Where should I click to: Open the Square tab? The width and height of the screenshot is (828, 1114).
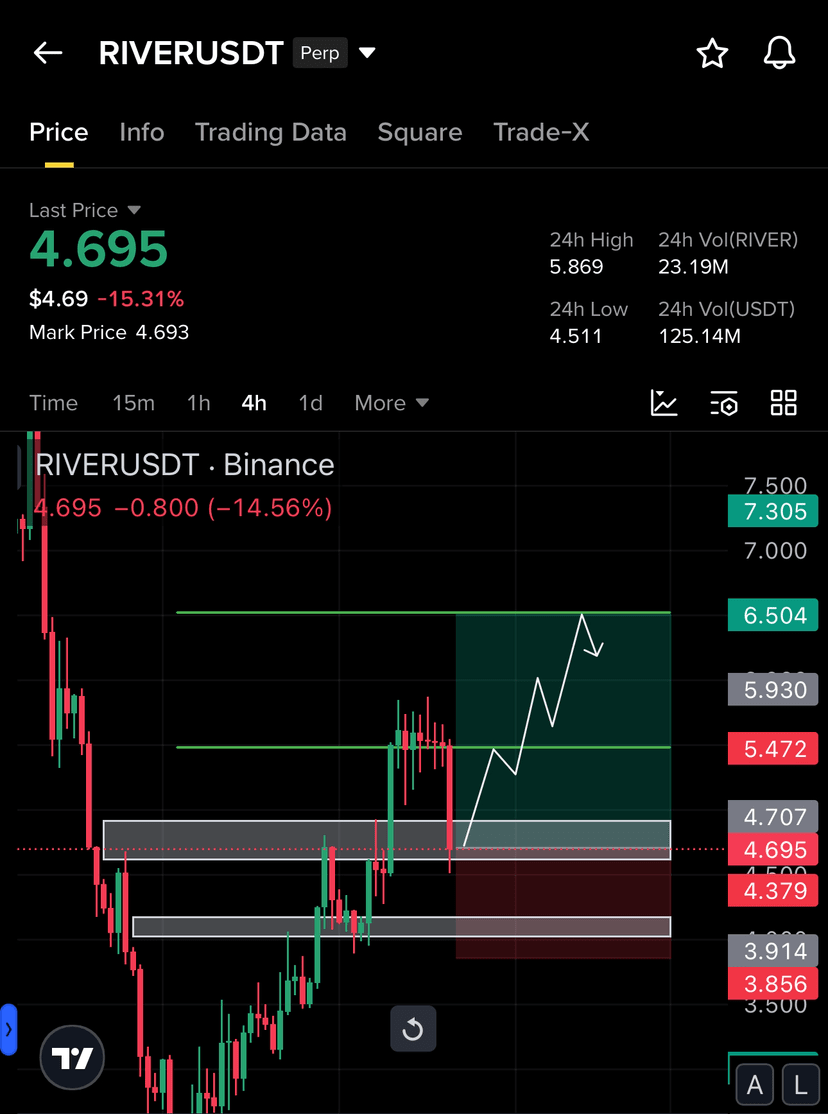(x=420, y=132)
